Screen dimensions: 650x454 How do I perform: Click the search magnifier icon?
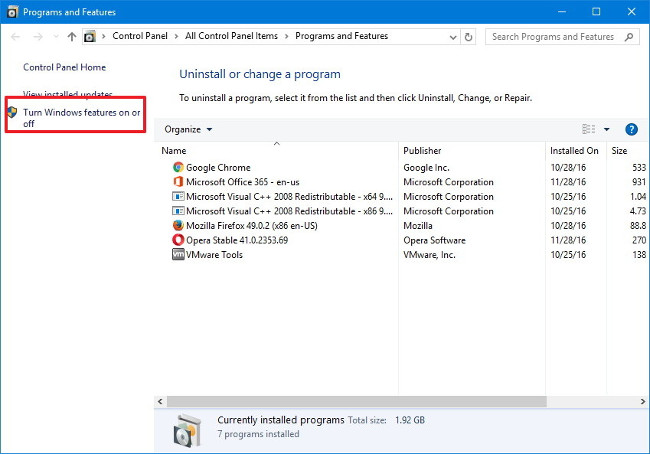tap(629, 37)
